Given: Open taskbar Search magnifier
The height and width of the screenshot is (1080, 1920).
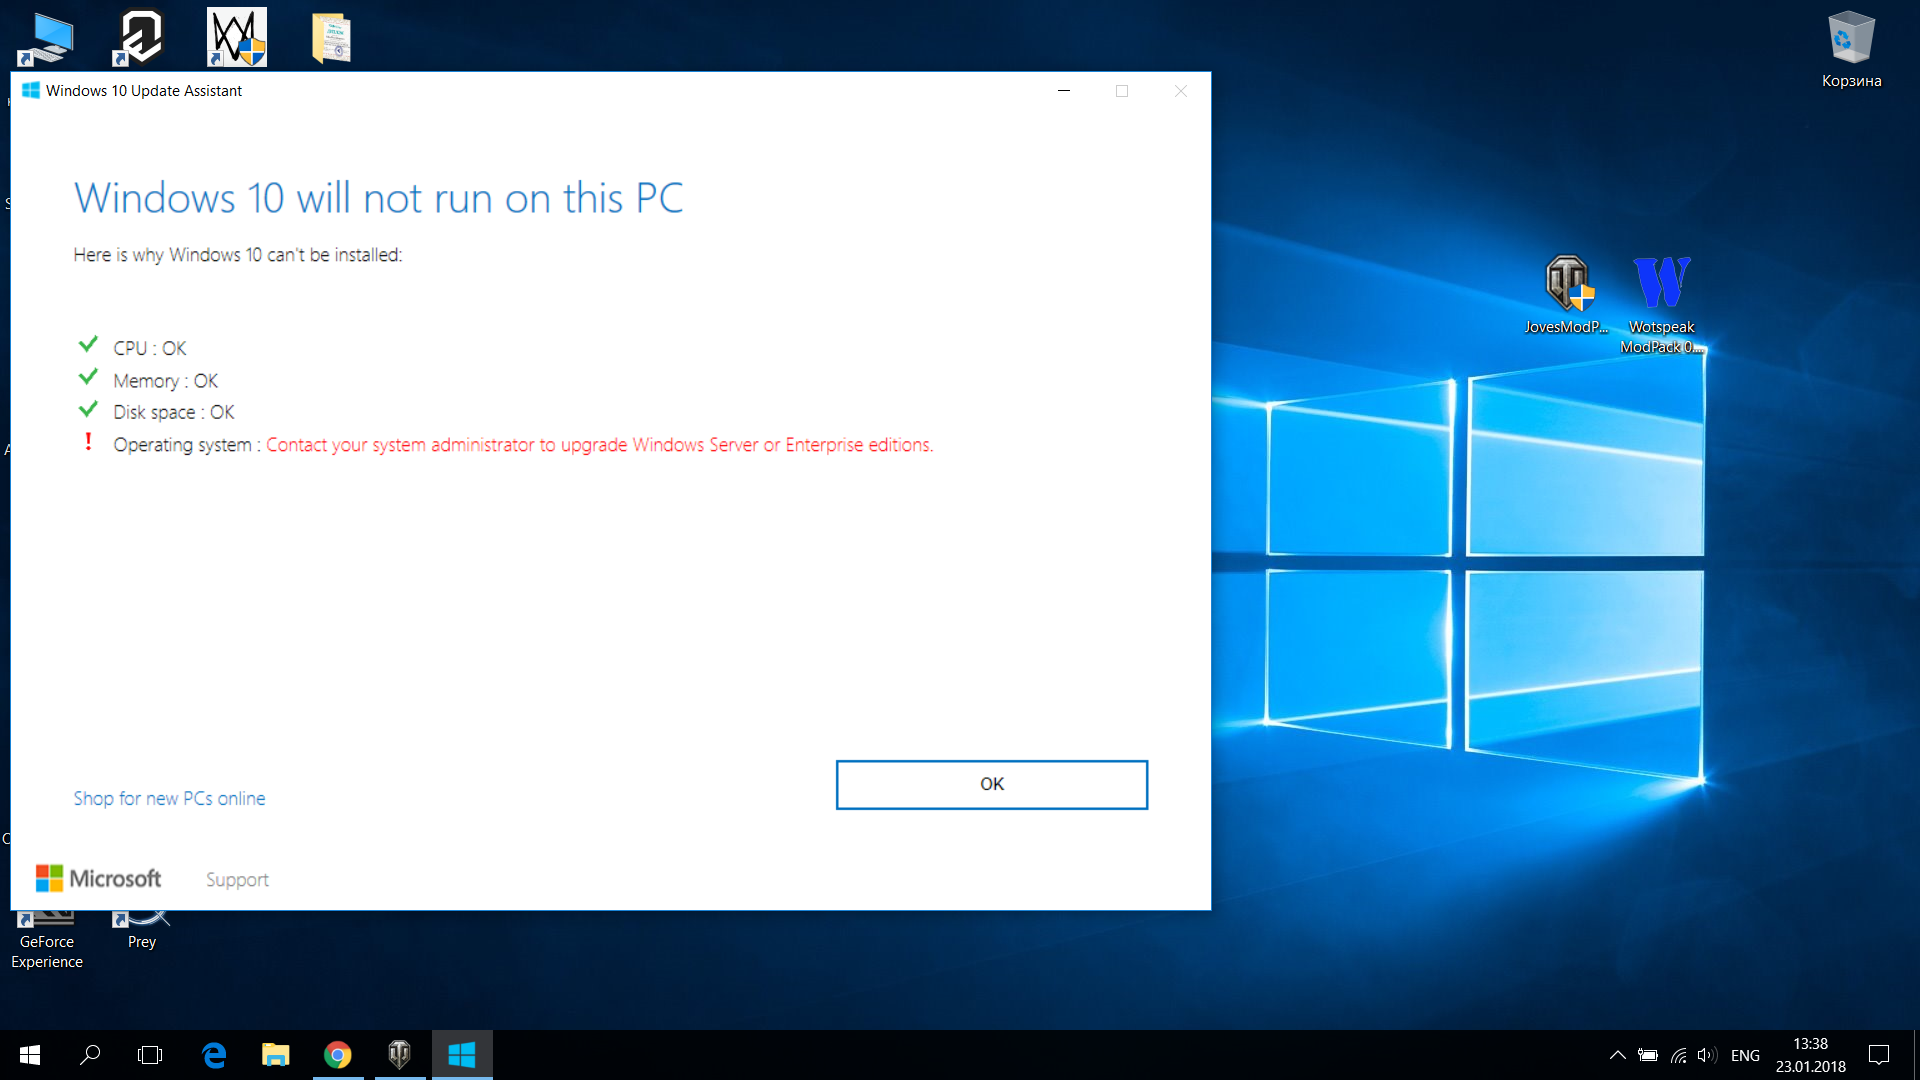Looking at the screenshot, I should [90, 1055].
